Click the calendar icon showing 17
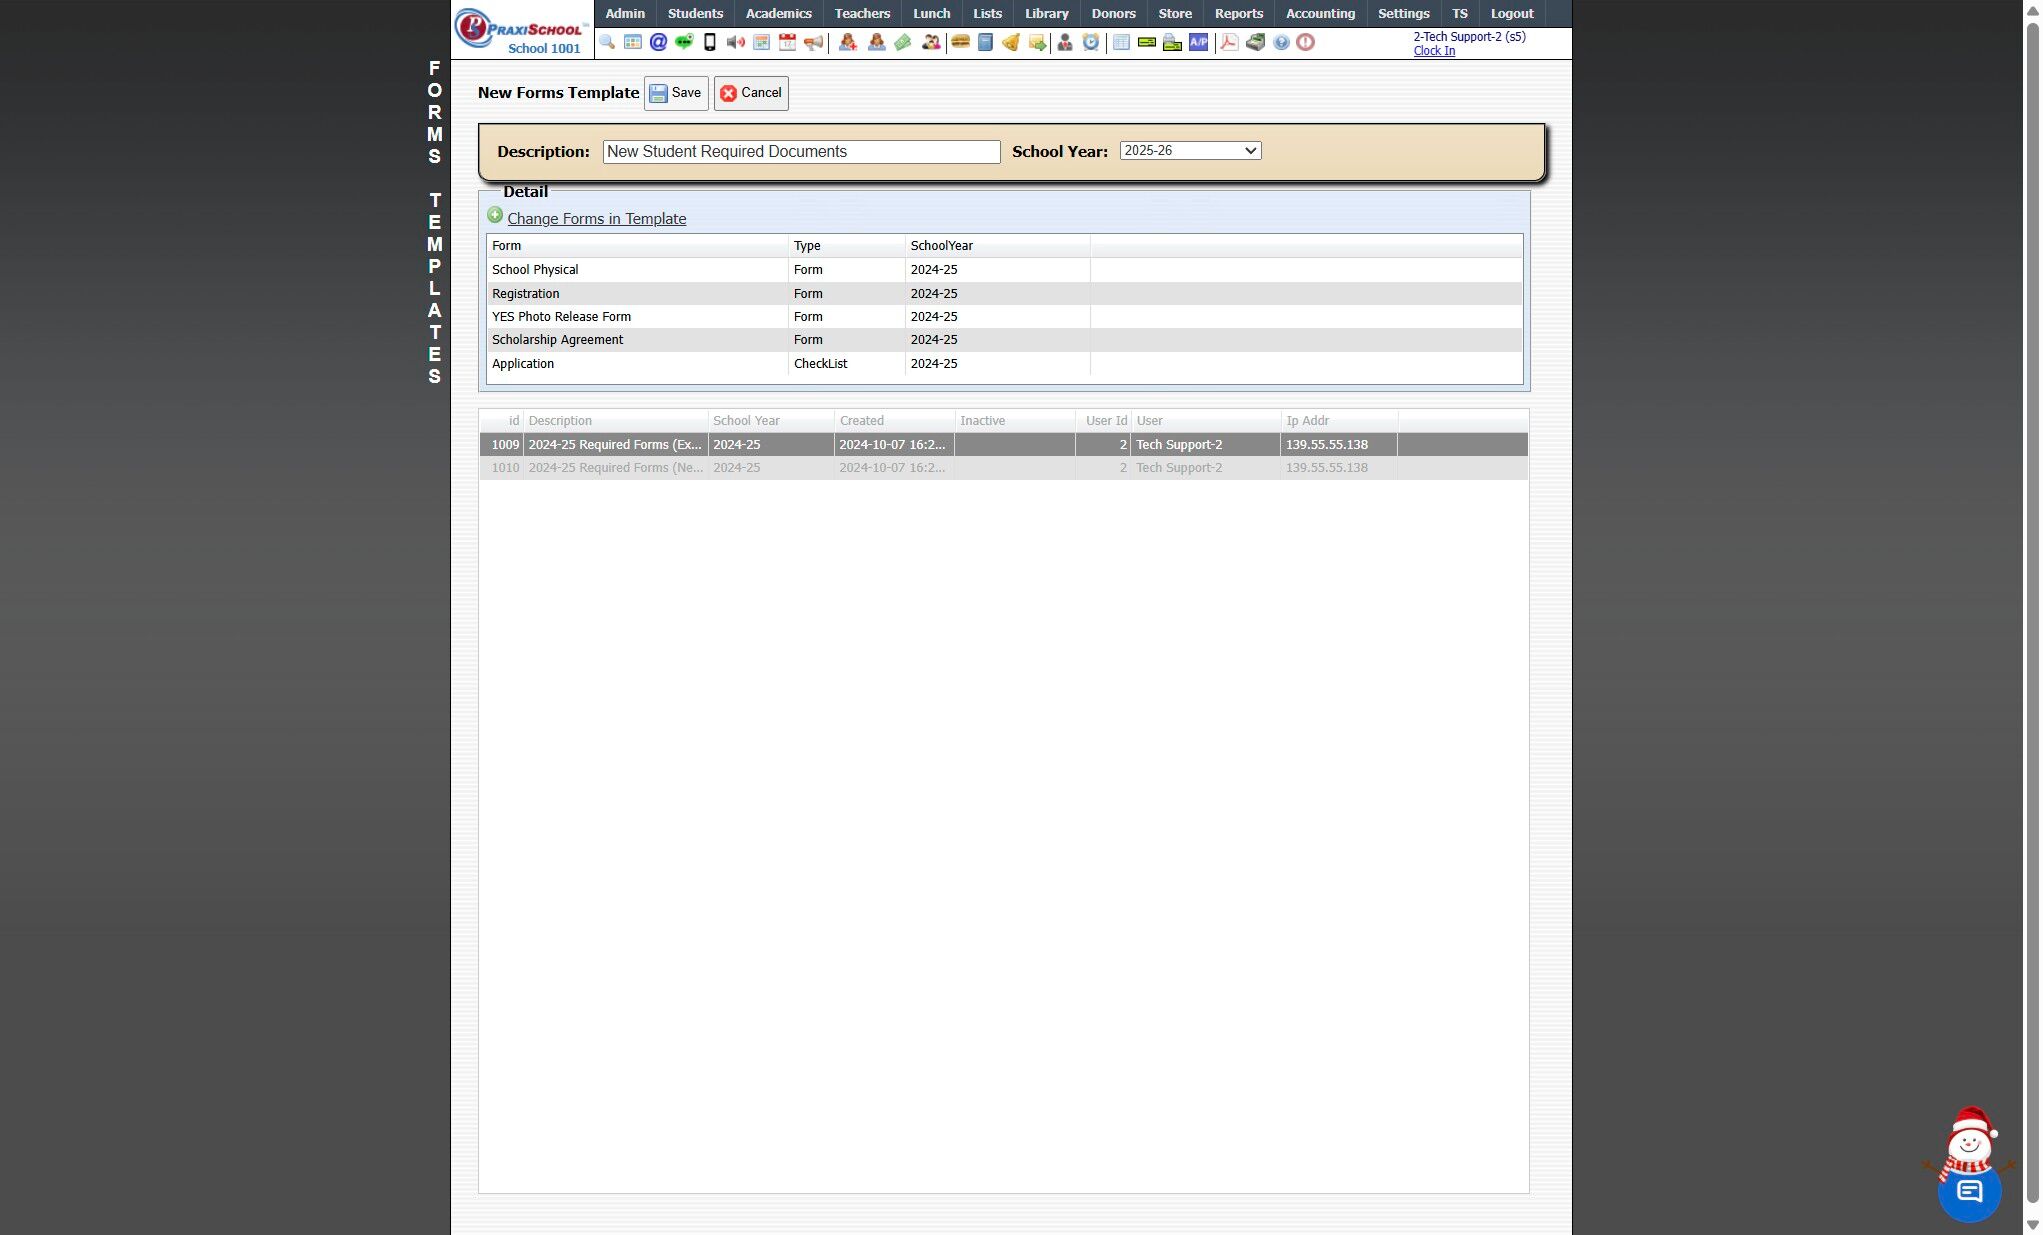This screenshot has height=1235, width=2043. [788, 42]
